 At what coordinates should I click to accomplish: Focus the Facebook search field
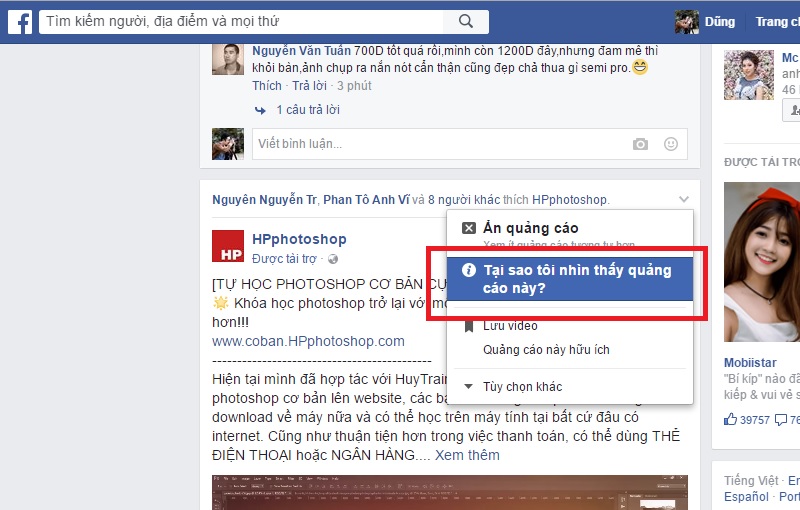click(x=241, y=21)
